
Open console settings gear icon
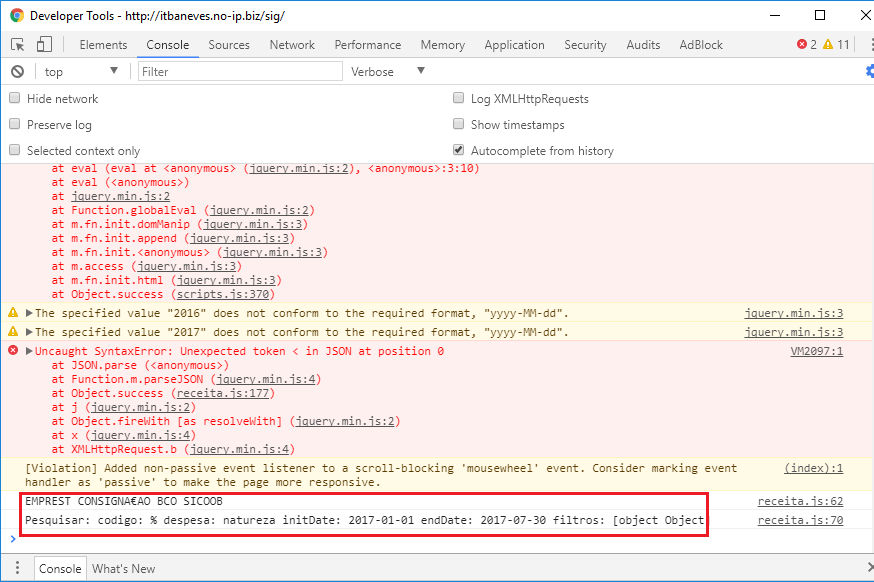[x=870, y=71]
